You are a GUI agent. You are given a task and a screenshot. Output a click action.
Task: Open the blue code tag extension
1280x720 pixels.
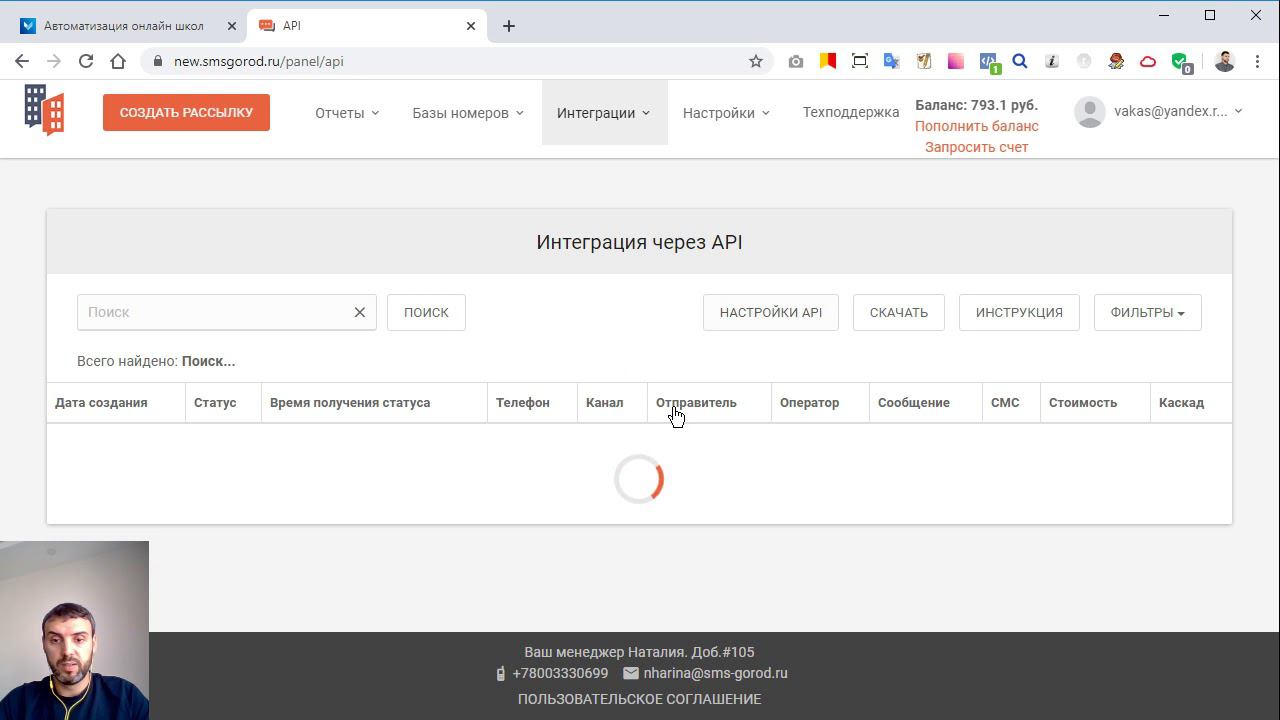click(x=989, y=63)
